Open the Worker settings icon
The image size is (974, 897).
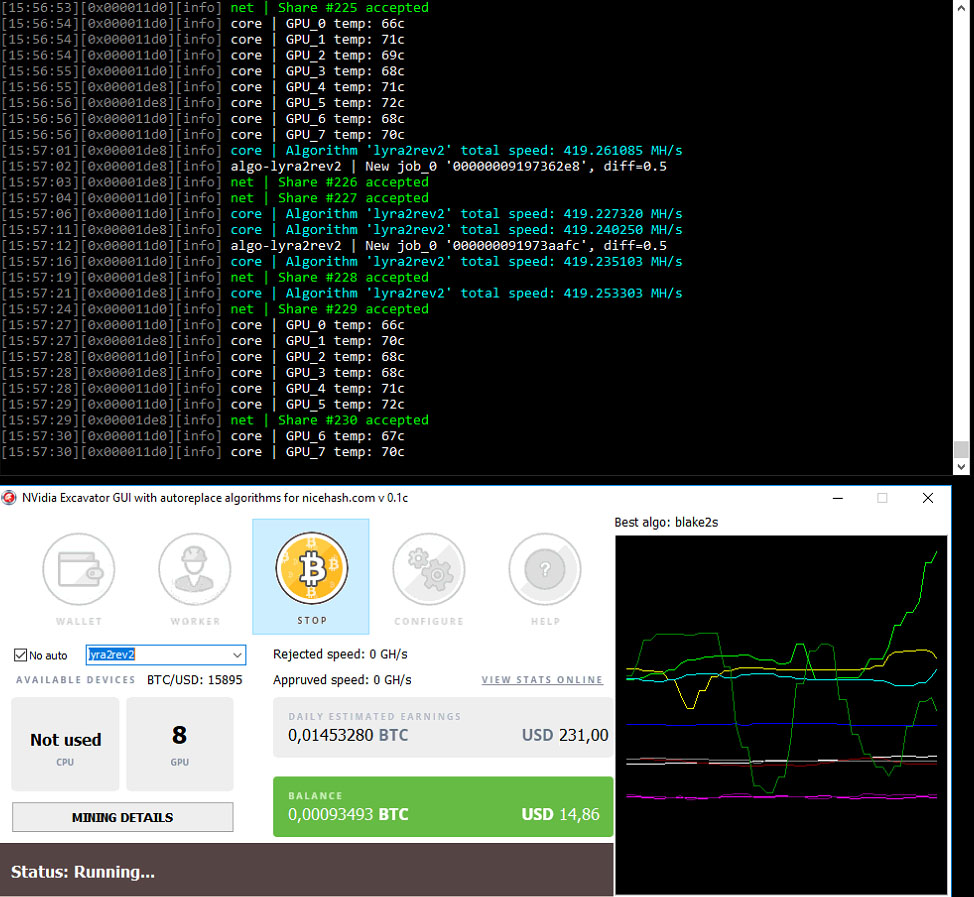click(x=195, y=578)
